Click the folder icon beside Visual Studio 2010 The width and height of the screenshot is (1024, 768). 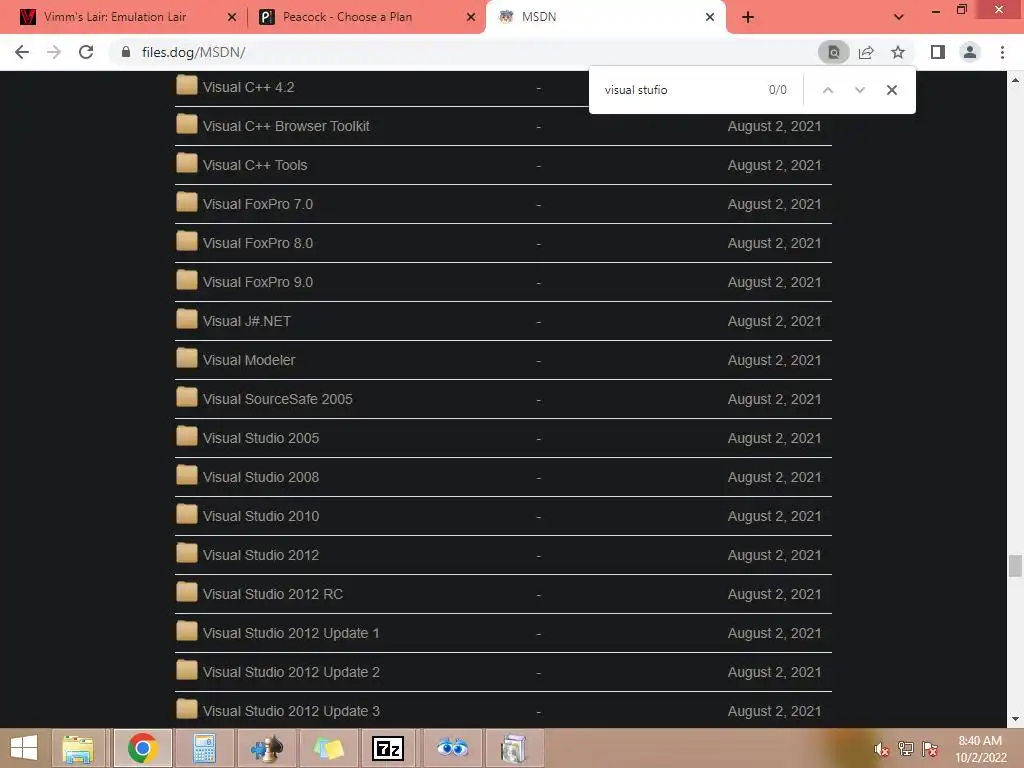point(187,515)
